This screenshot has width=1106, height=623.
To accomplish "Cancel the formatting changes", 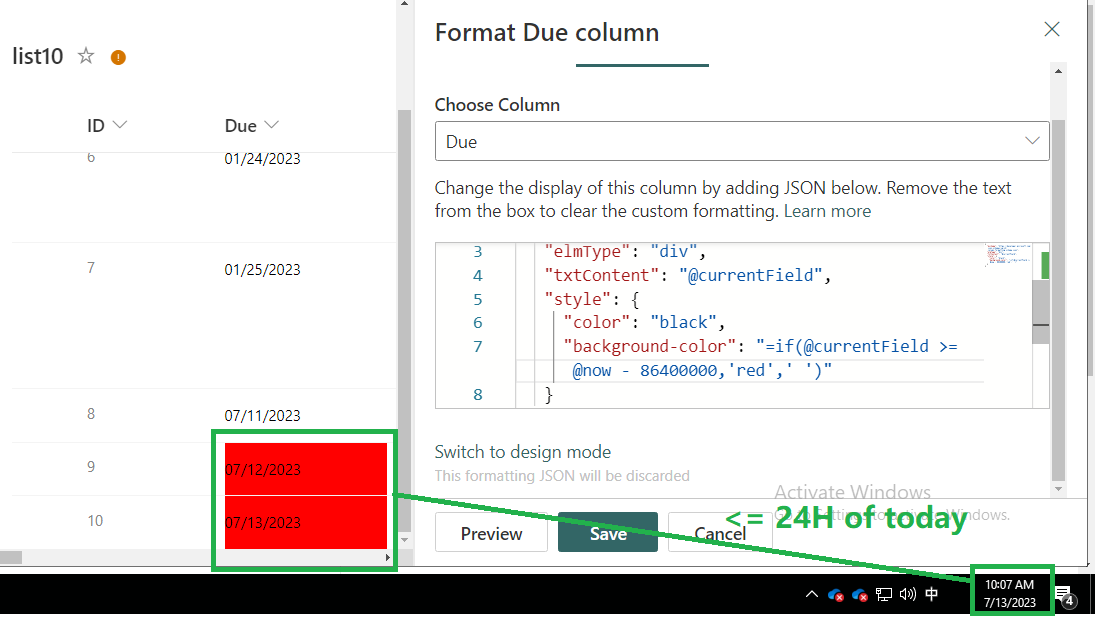I will [x=719, y=533].
